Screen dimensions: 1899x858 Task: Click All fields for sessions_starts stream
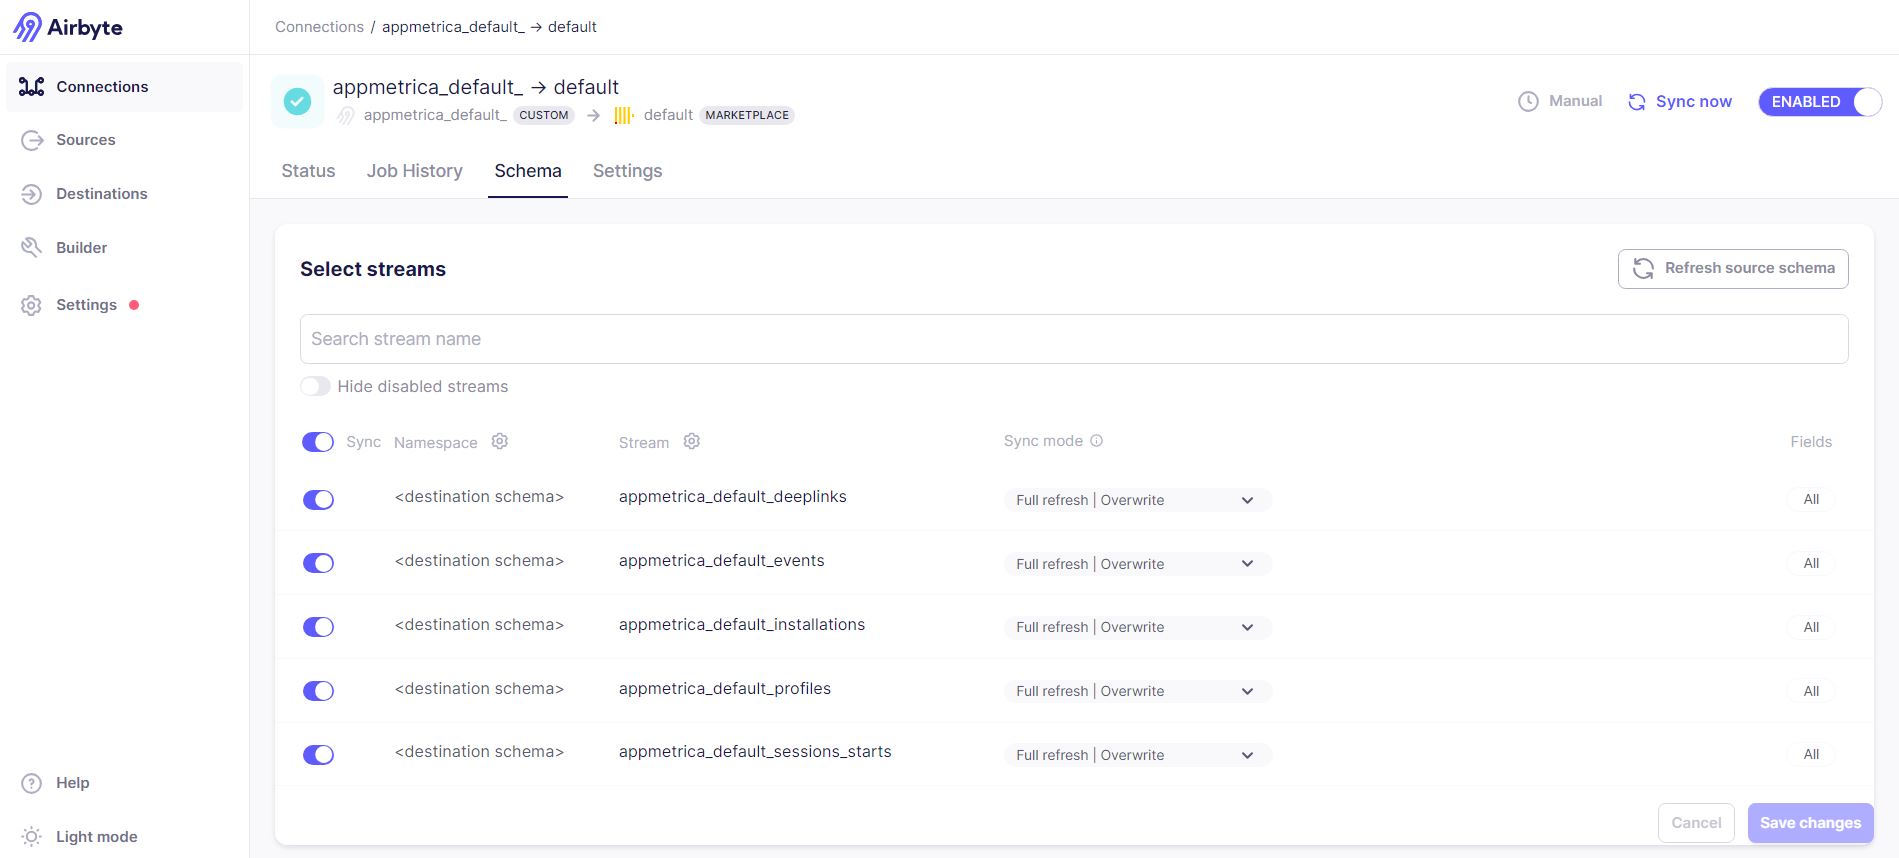click(1811, 754)
